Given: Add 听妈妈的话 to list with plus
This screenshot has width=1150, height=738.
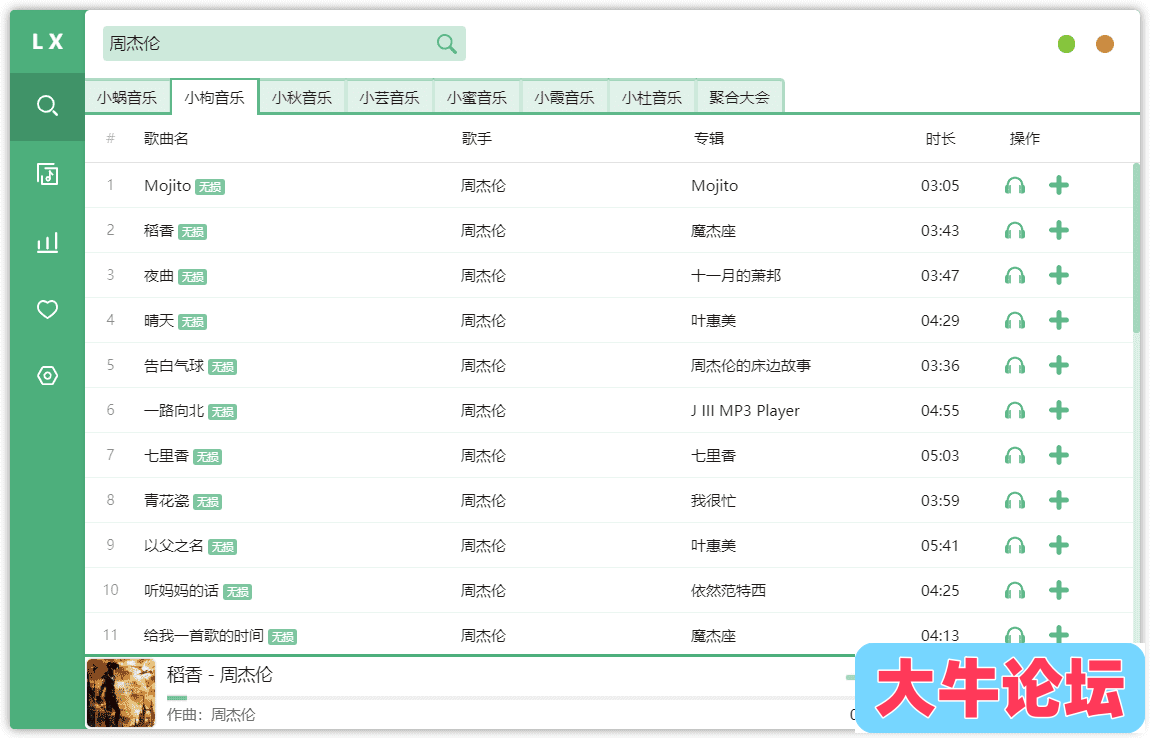Looking at the screenshot, I should pyautogui.click(x=1058, y=590).
